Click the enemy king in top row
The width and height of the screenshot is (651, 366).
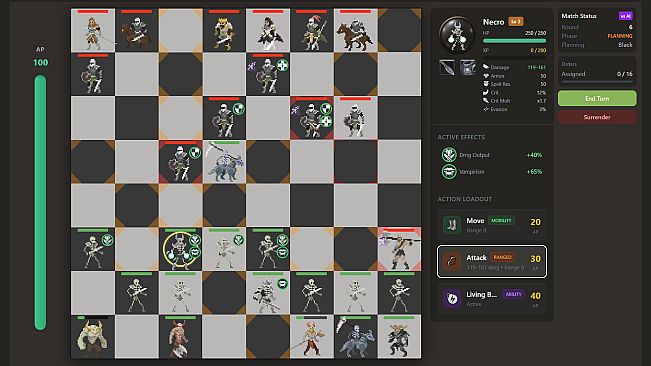click(224, 31)
